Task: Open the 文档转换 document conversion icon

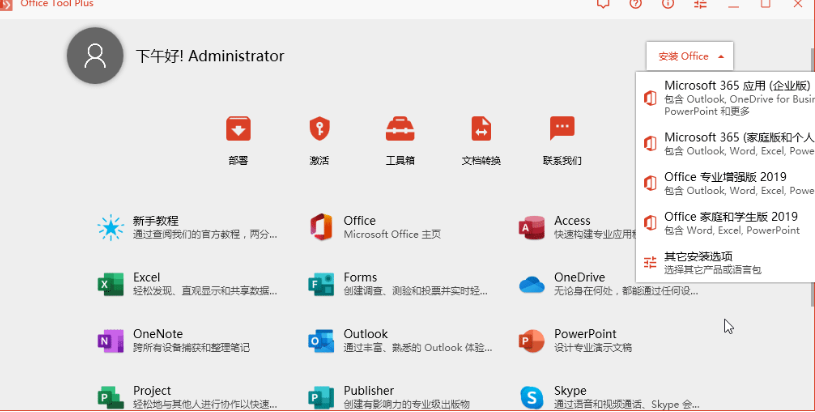Action: pyautogui.click(x=481, y=129)
